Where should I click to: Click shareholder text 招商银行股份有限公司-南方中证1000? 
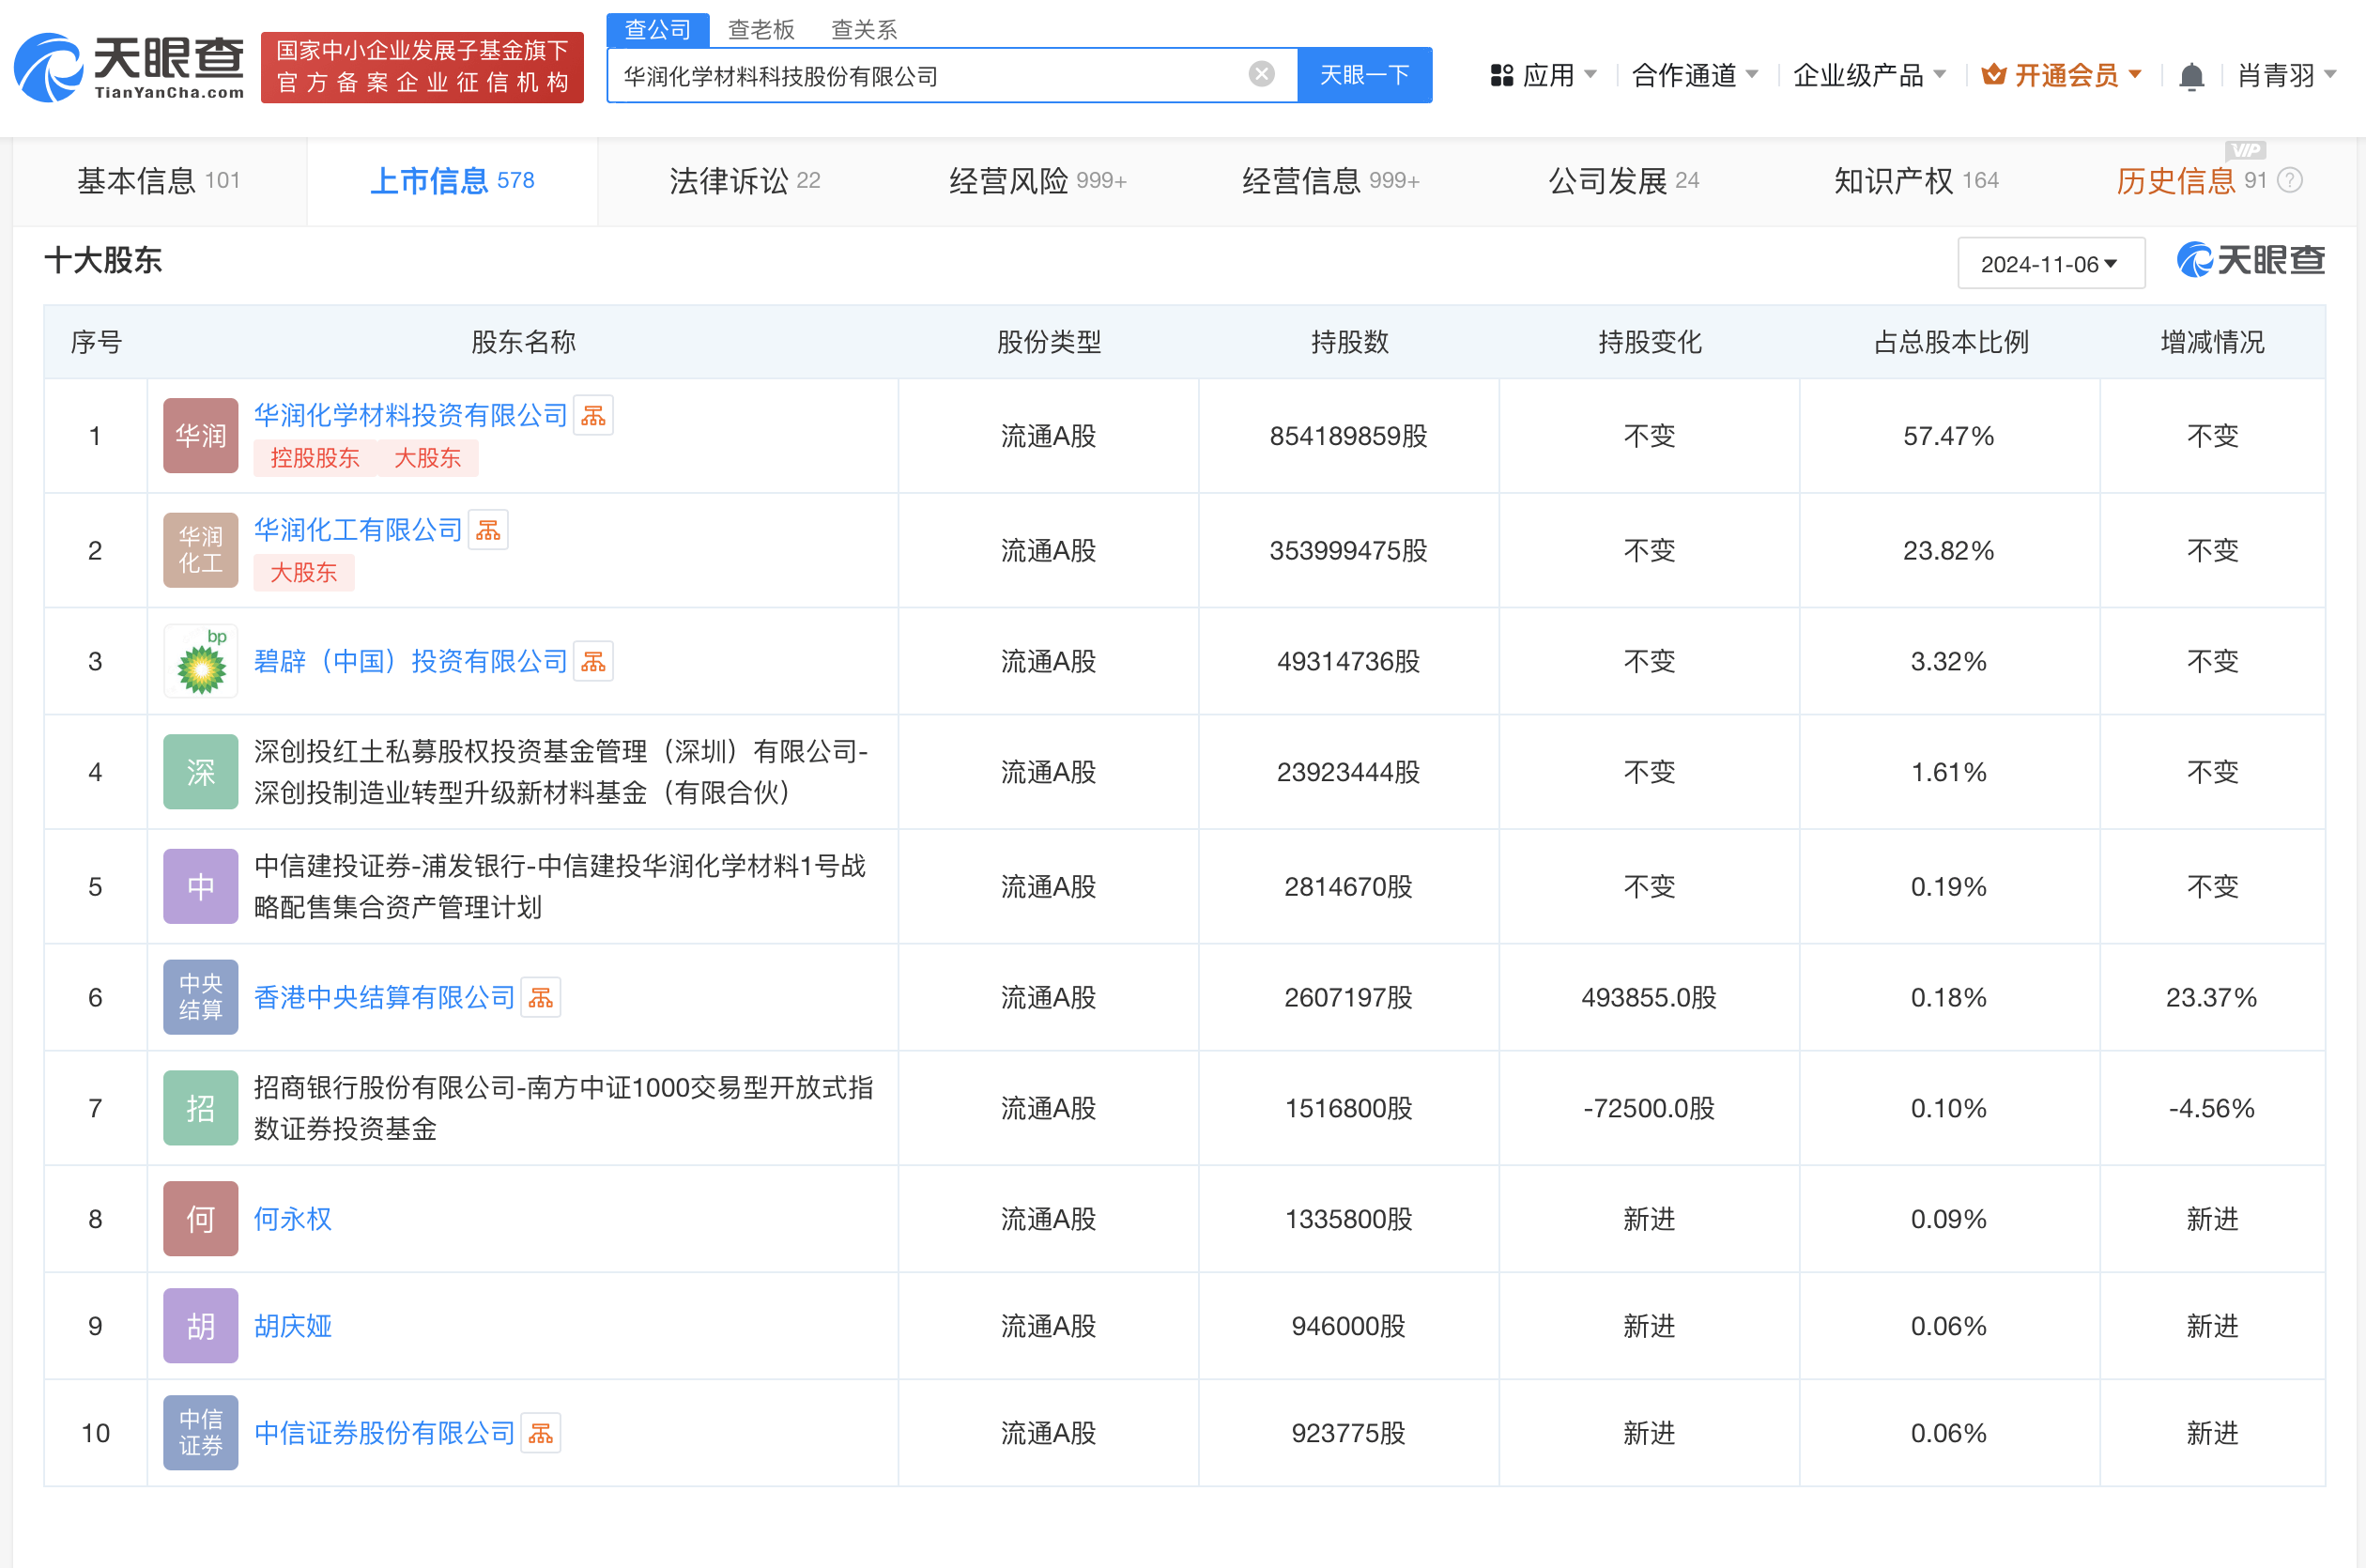564,1108
